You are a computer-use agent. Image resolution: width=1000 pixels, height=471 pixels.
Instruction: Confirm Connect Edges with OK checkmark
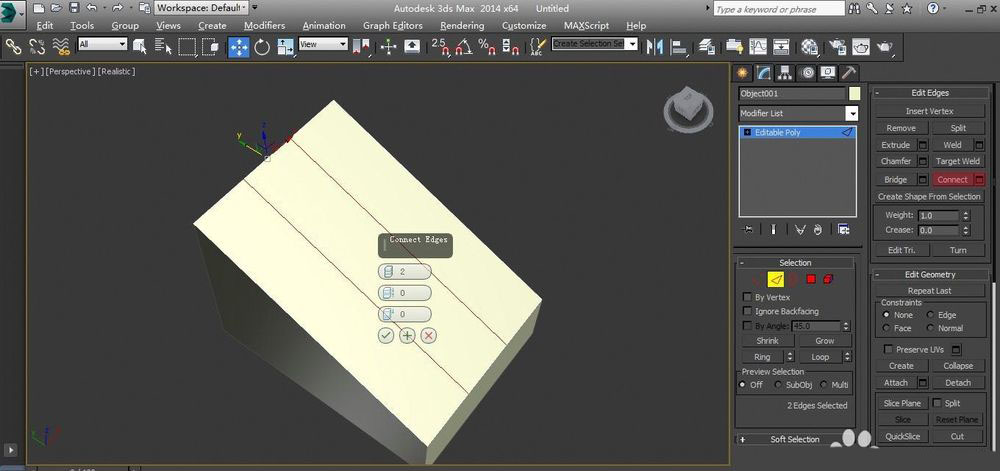click(x=386, y=335)
